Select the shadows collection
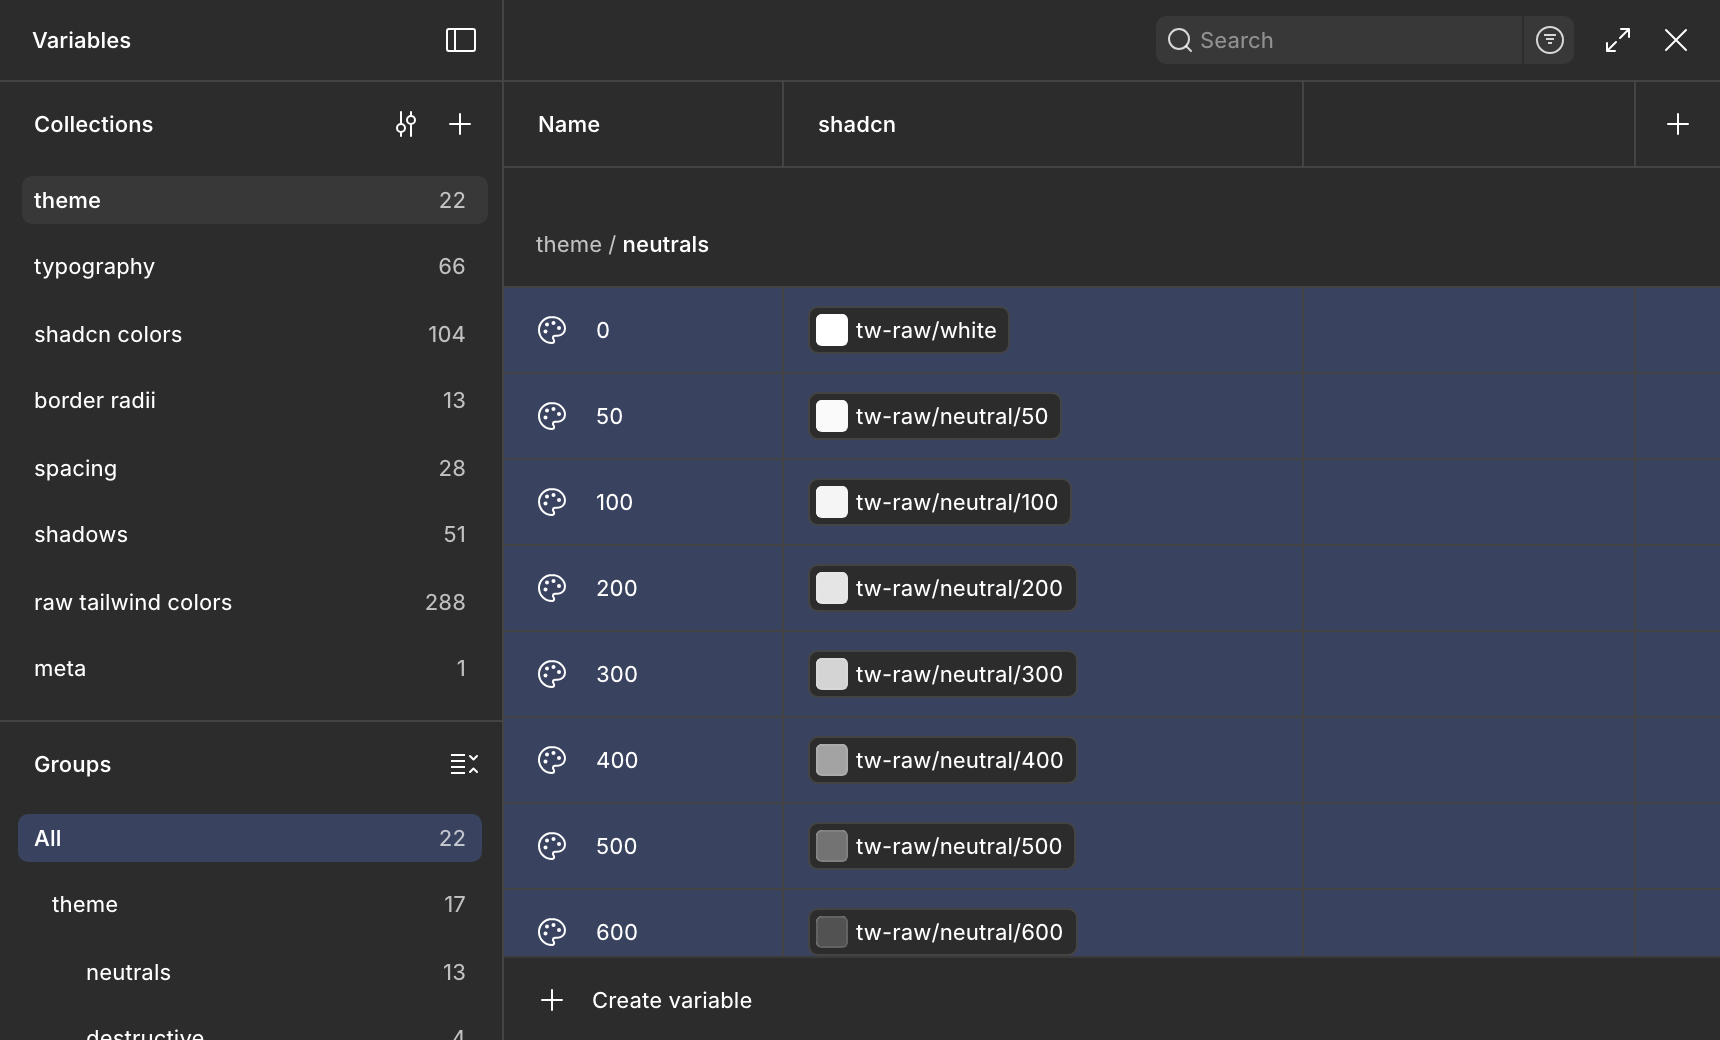Viewport: 1720px width, 1040px height. (x=254, y=534)
